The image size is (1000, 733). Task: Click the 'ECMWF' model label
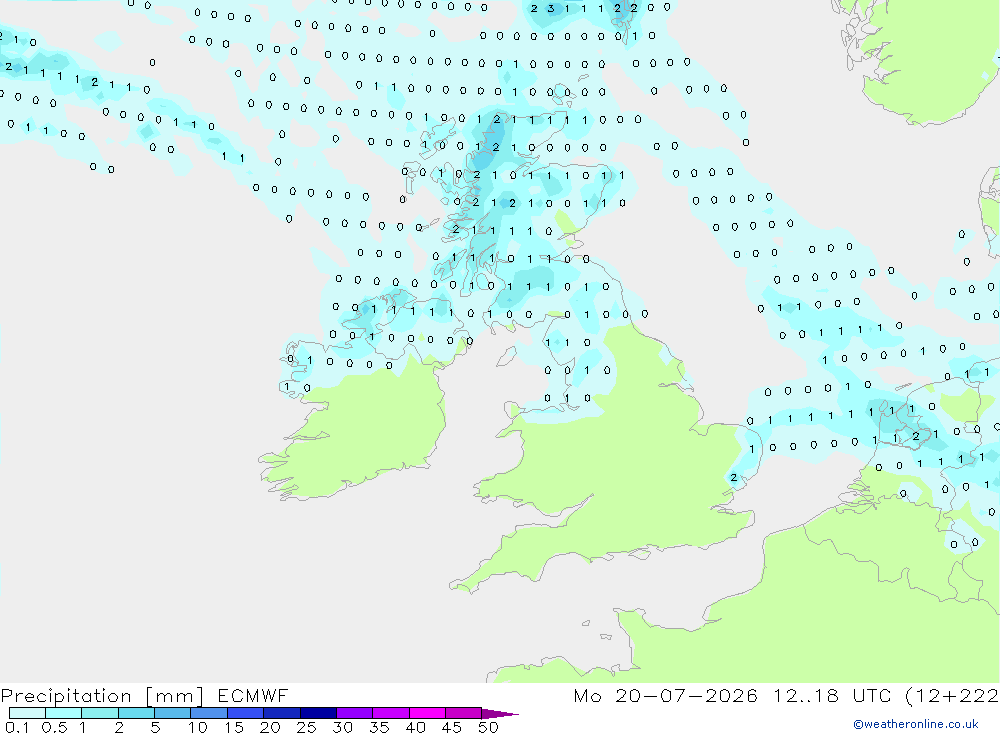coord(253,695)
